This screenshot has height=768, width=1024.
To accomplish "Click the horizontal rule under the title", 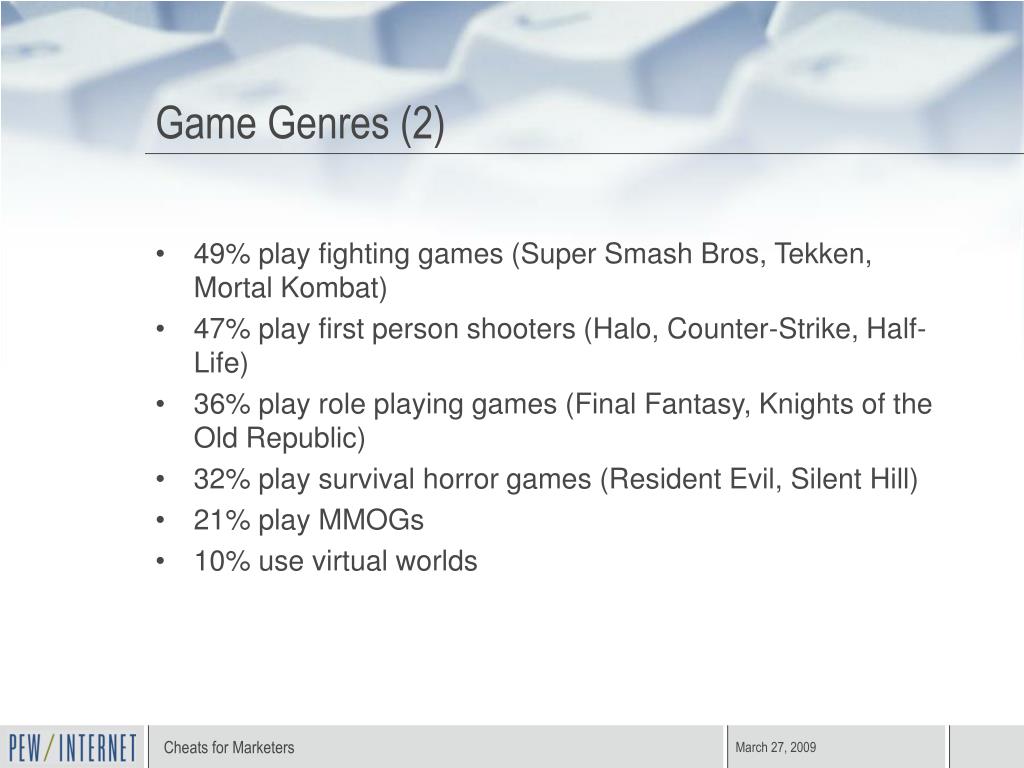I will coord(584,153).
